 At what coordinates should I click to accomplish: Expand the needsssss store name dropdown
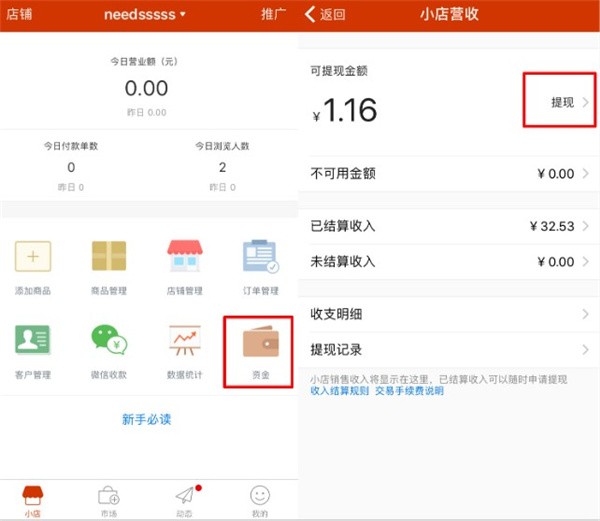pyautogui.click(x=145, y=14)
